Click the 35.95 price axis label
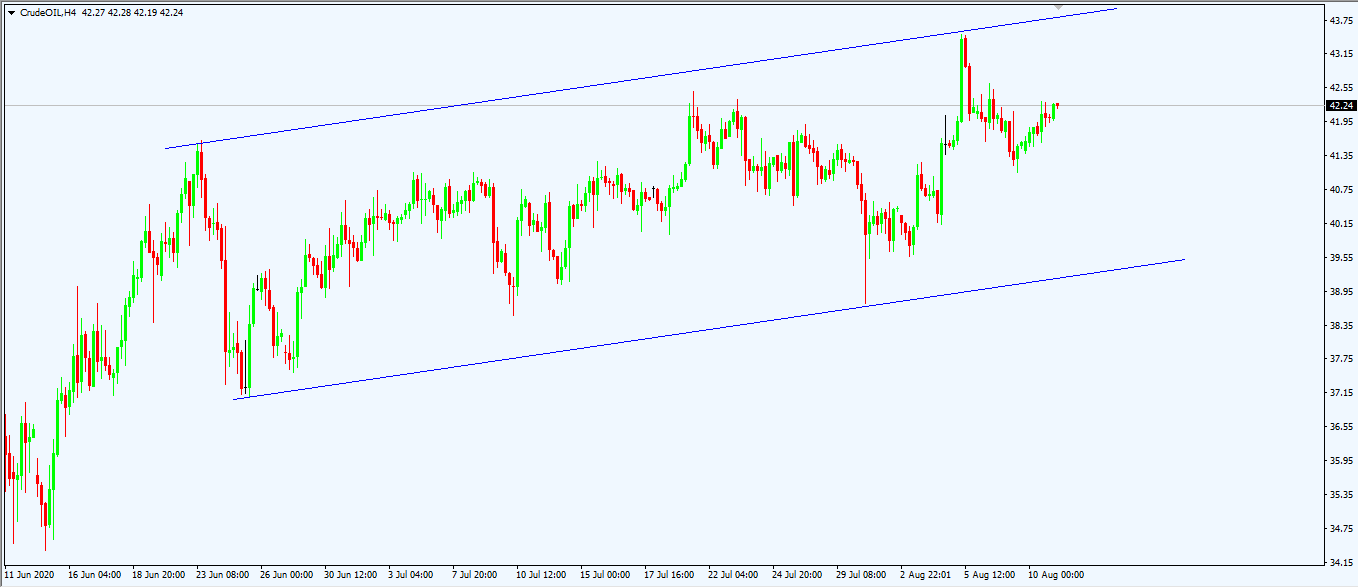1358x588 pixels. (x=1341, y=461)
